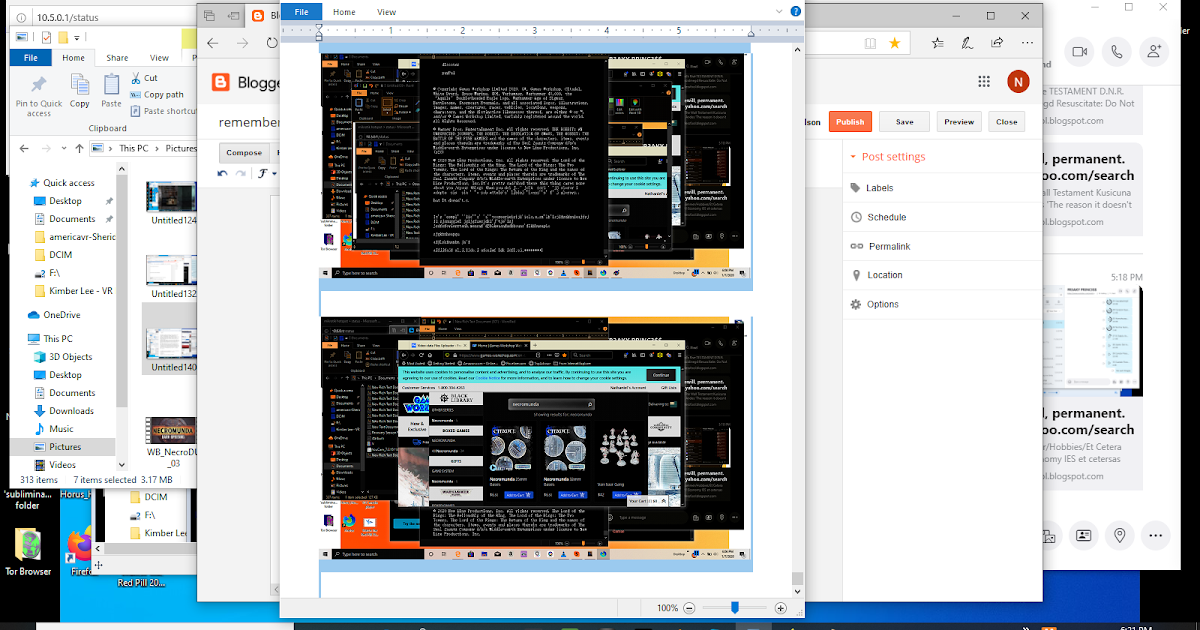
Task: Click Copy path in File Explorer ribbon
Action: point(156,95)
